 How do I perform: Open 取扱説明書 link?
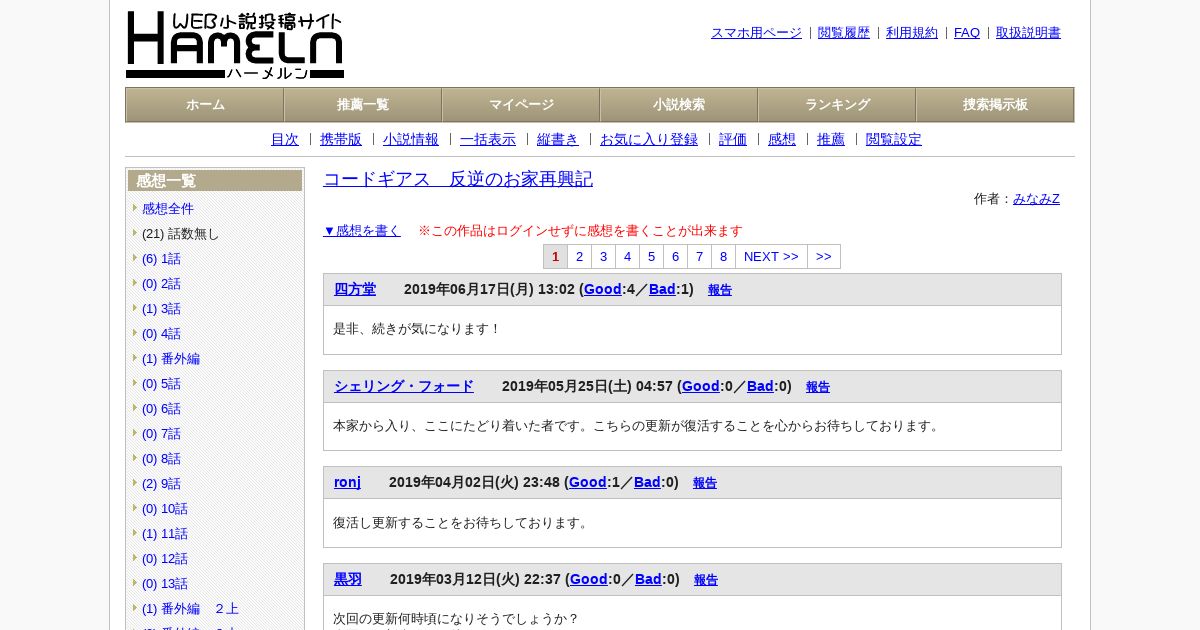(1028, 32)
